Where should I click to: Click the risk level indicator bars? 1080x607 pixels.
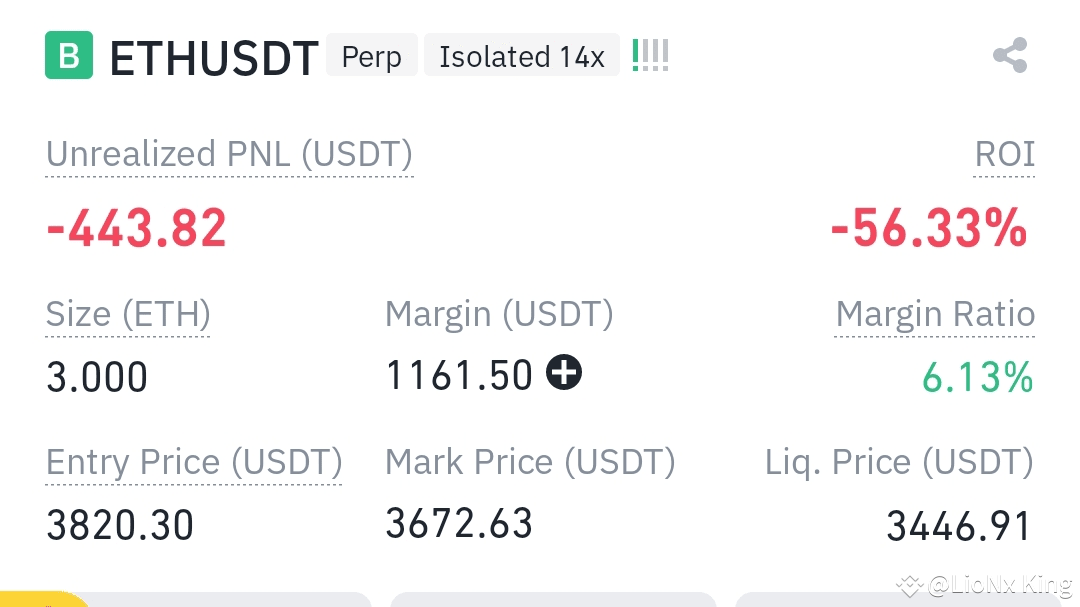[x=650, y=55]
